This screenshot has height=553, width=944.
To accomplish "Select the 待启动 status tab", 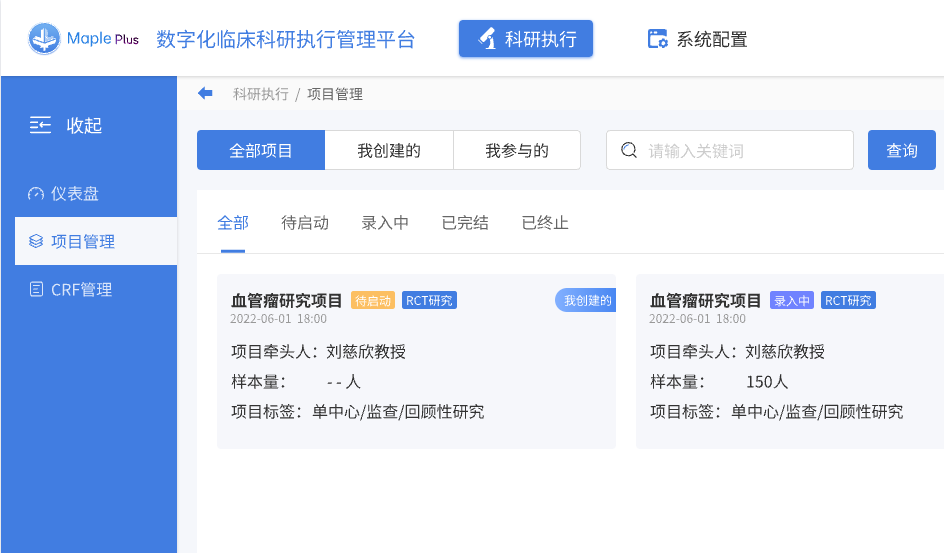I will tap(305, 223).
